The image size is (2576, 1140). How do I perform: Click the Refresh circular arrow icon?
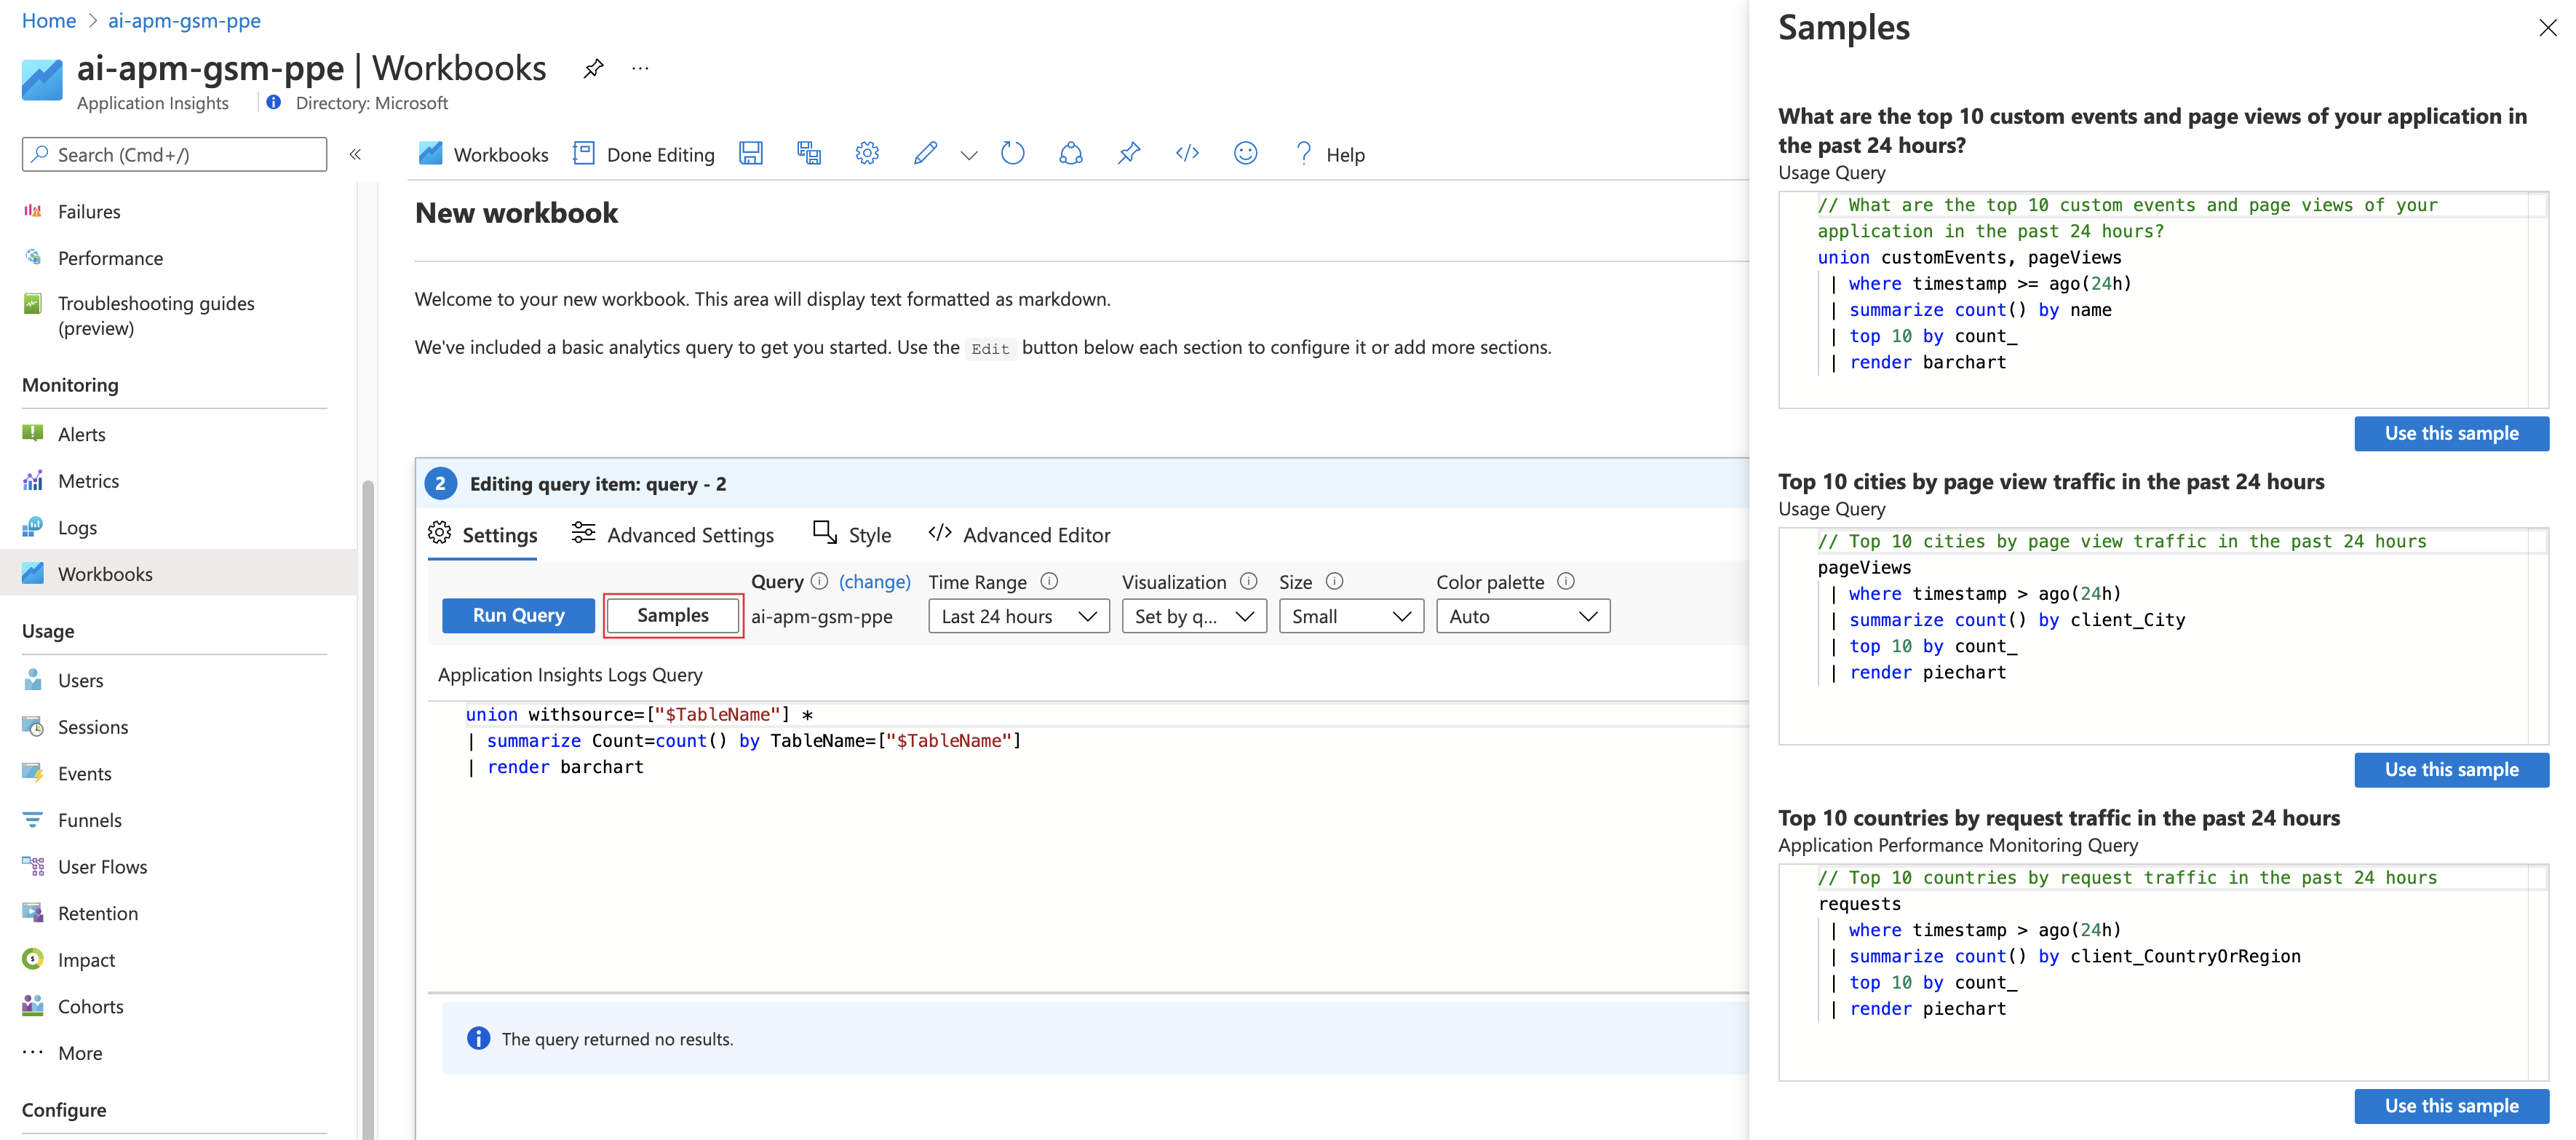click(1012, 154)
